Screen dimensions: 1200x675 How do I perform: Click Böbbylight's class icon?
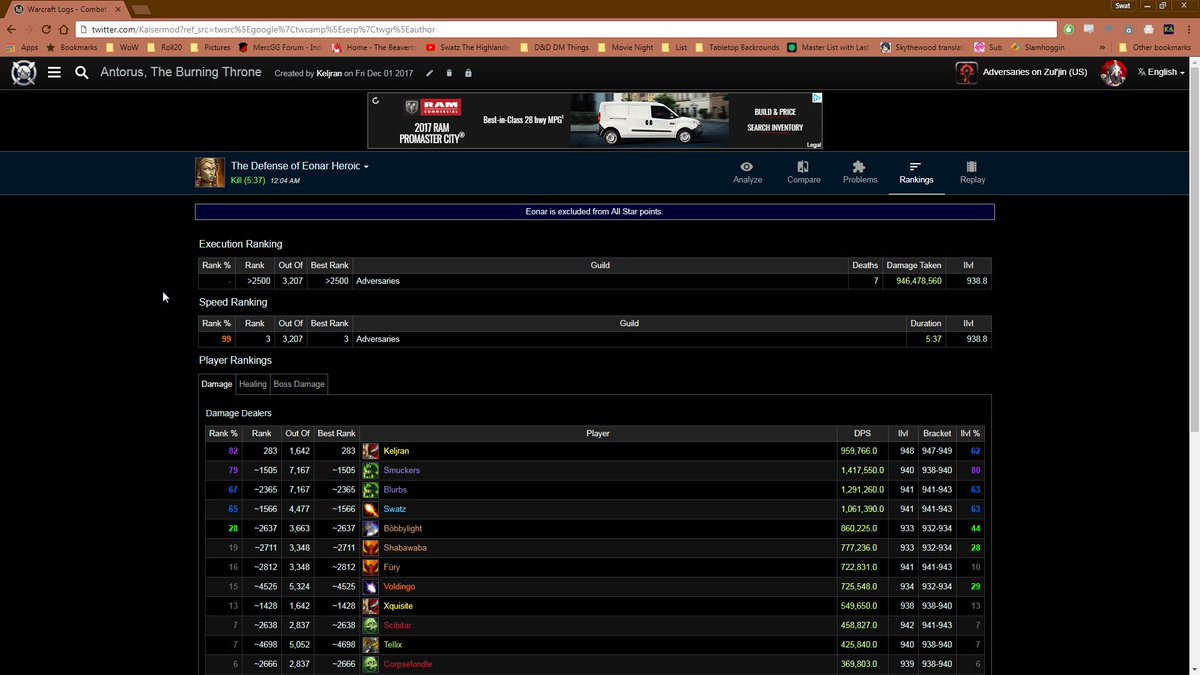371,528
